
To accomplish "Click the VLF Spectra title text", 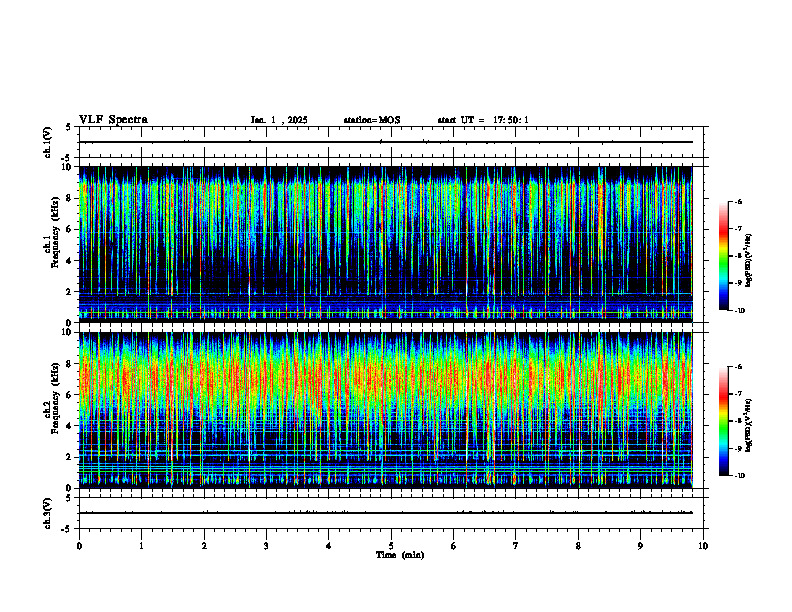I will pos(113,120).
